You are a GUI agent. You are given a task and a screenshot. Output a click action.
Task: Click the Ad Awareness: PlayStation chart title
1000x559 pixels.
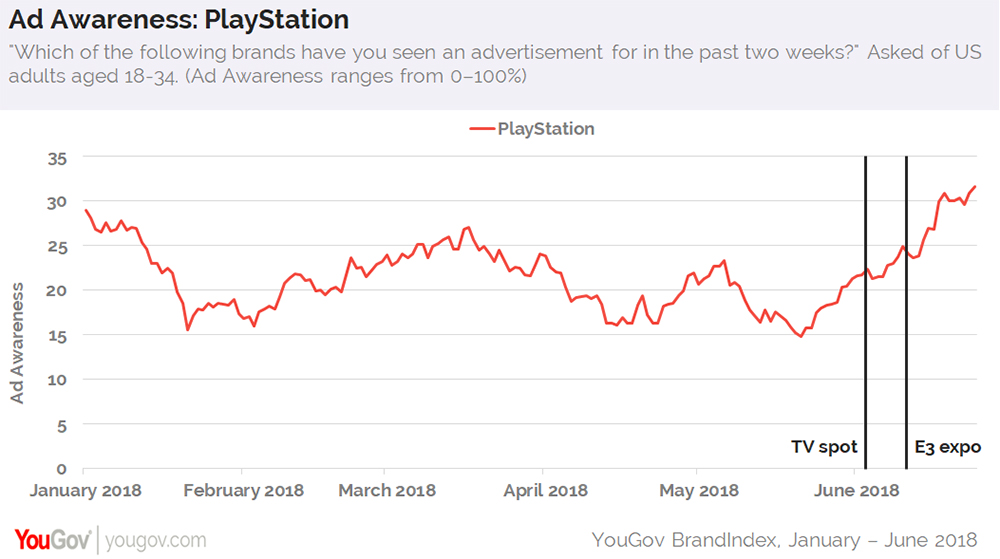pos(179,20)
